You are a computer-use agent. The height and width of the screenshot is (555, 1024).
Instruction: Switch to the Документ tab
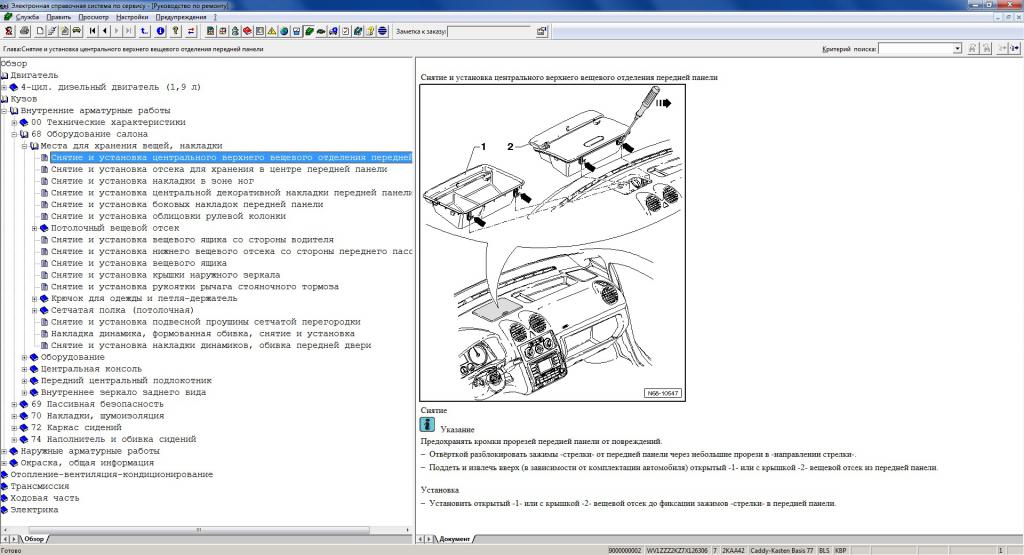click(x=455, y=539)
